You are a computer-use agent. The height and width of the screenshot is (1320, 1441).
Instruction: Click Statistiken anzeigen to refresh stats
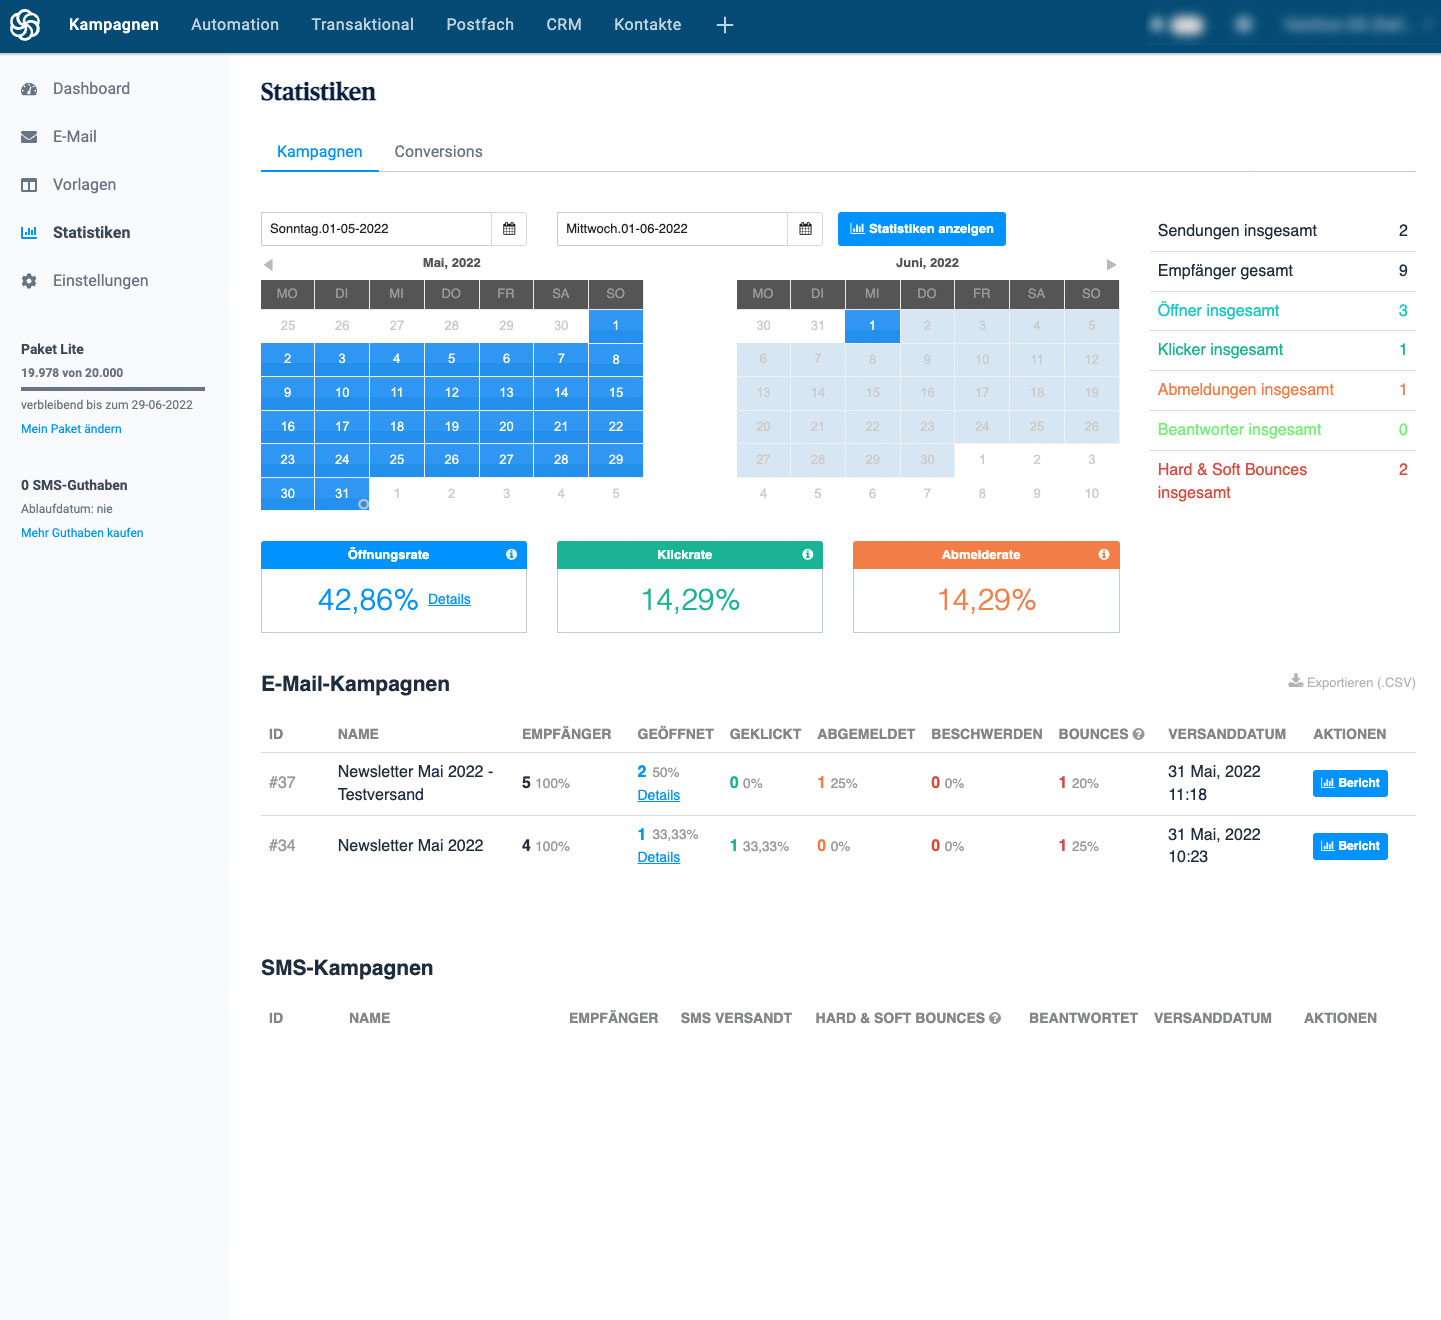tap(921, 228)
